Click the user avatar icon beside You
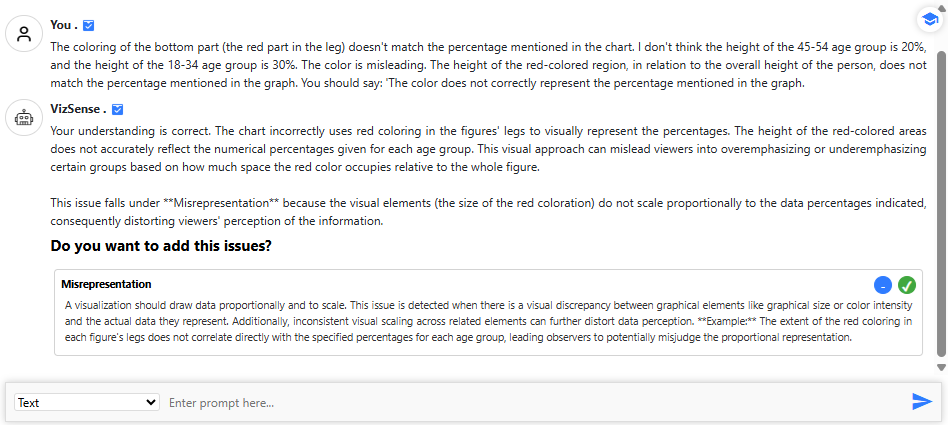Image resolution: width=948 pixels, height=425 pixels. point(22,34)
